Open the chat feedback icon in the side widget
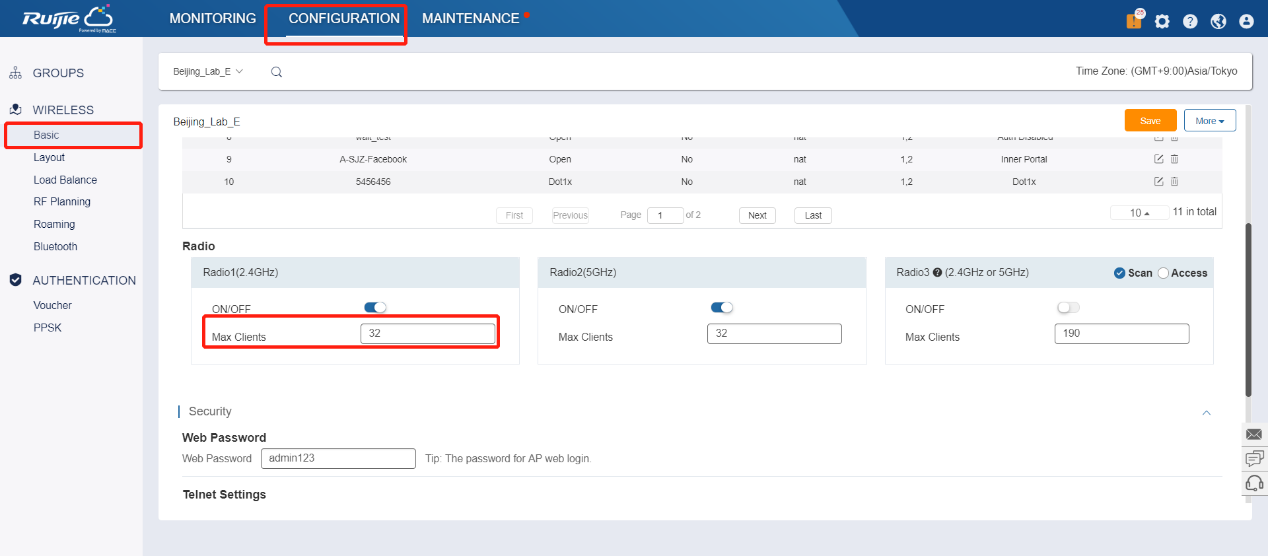The width and height of the screenshot is (1268, 556). coord(1254,458)
